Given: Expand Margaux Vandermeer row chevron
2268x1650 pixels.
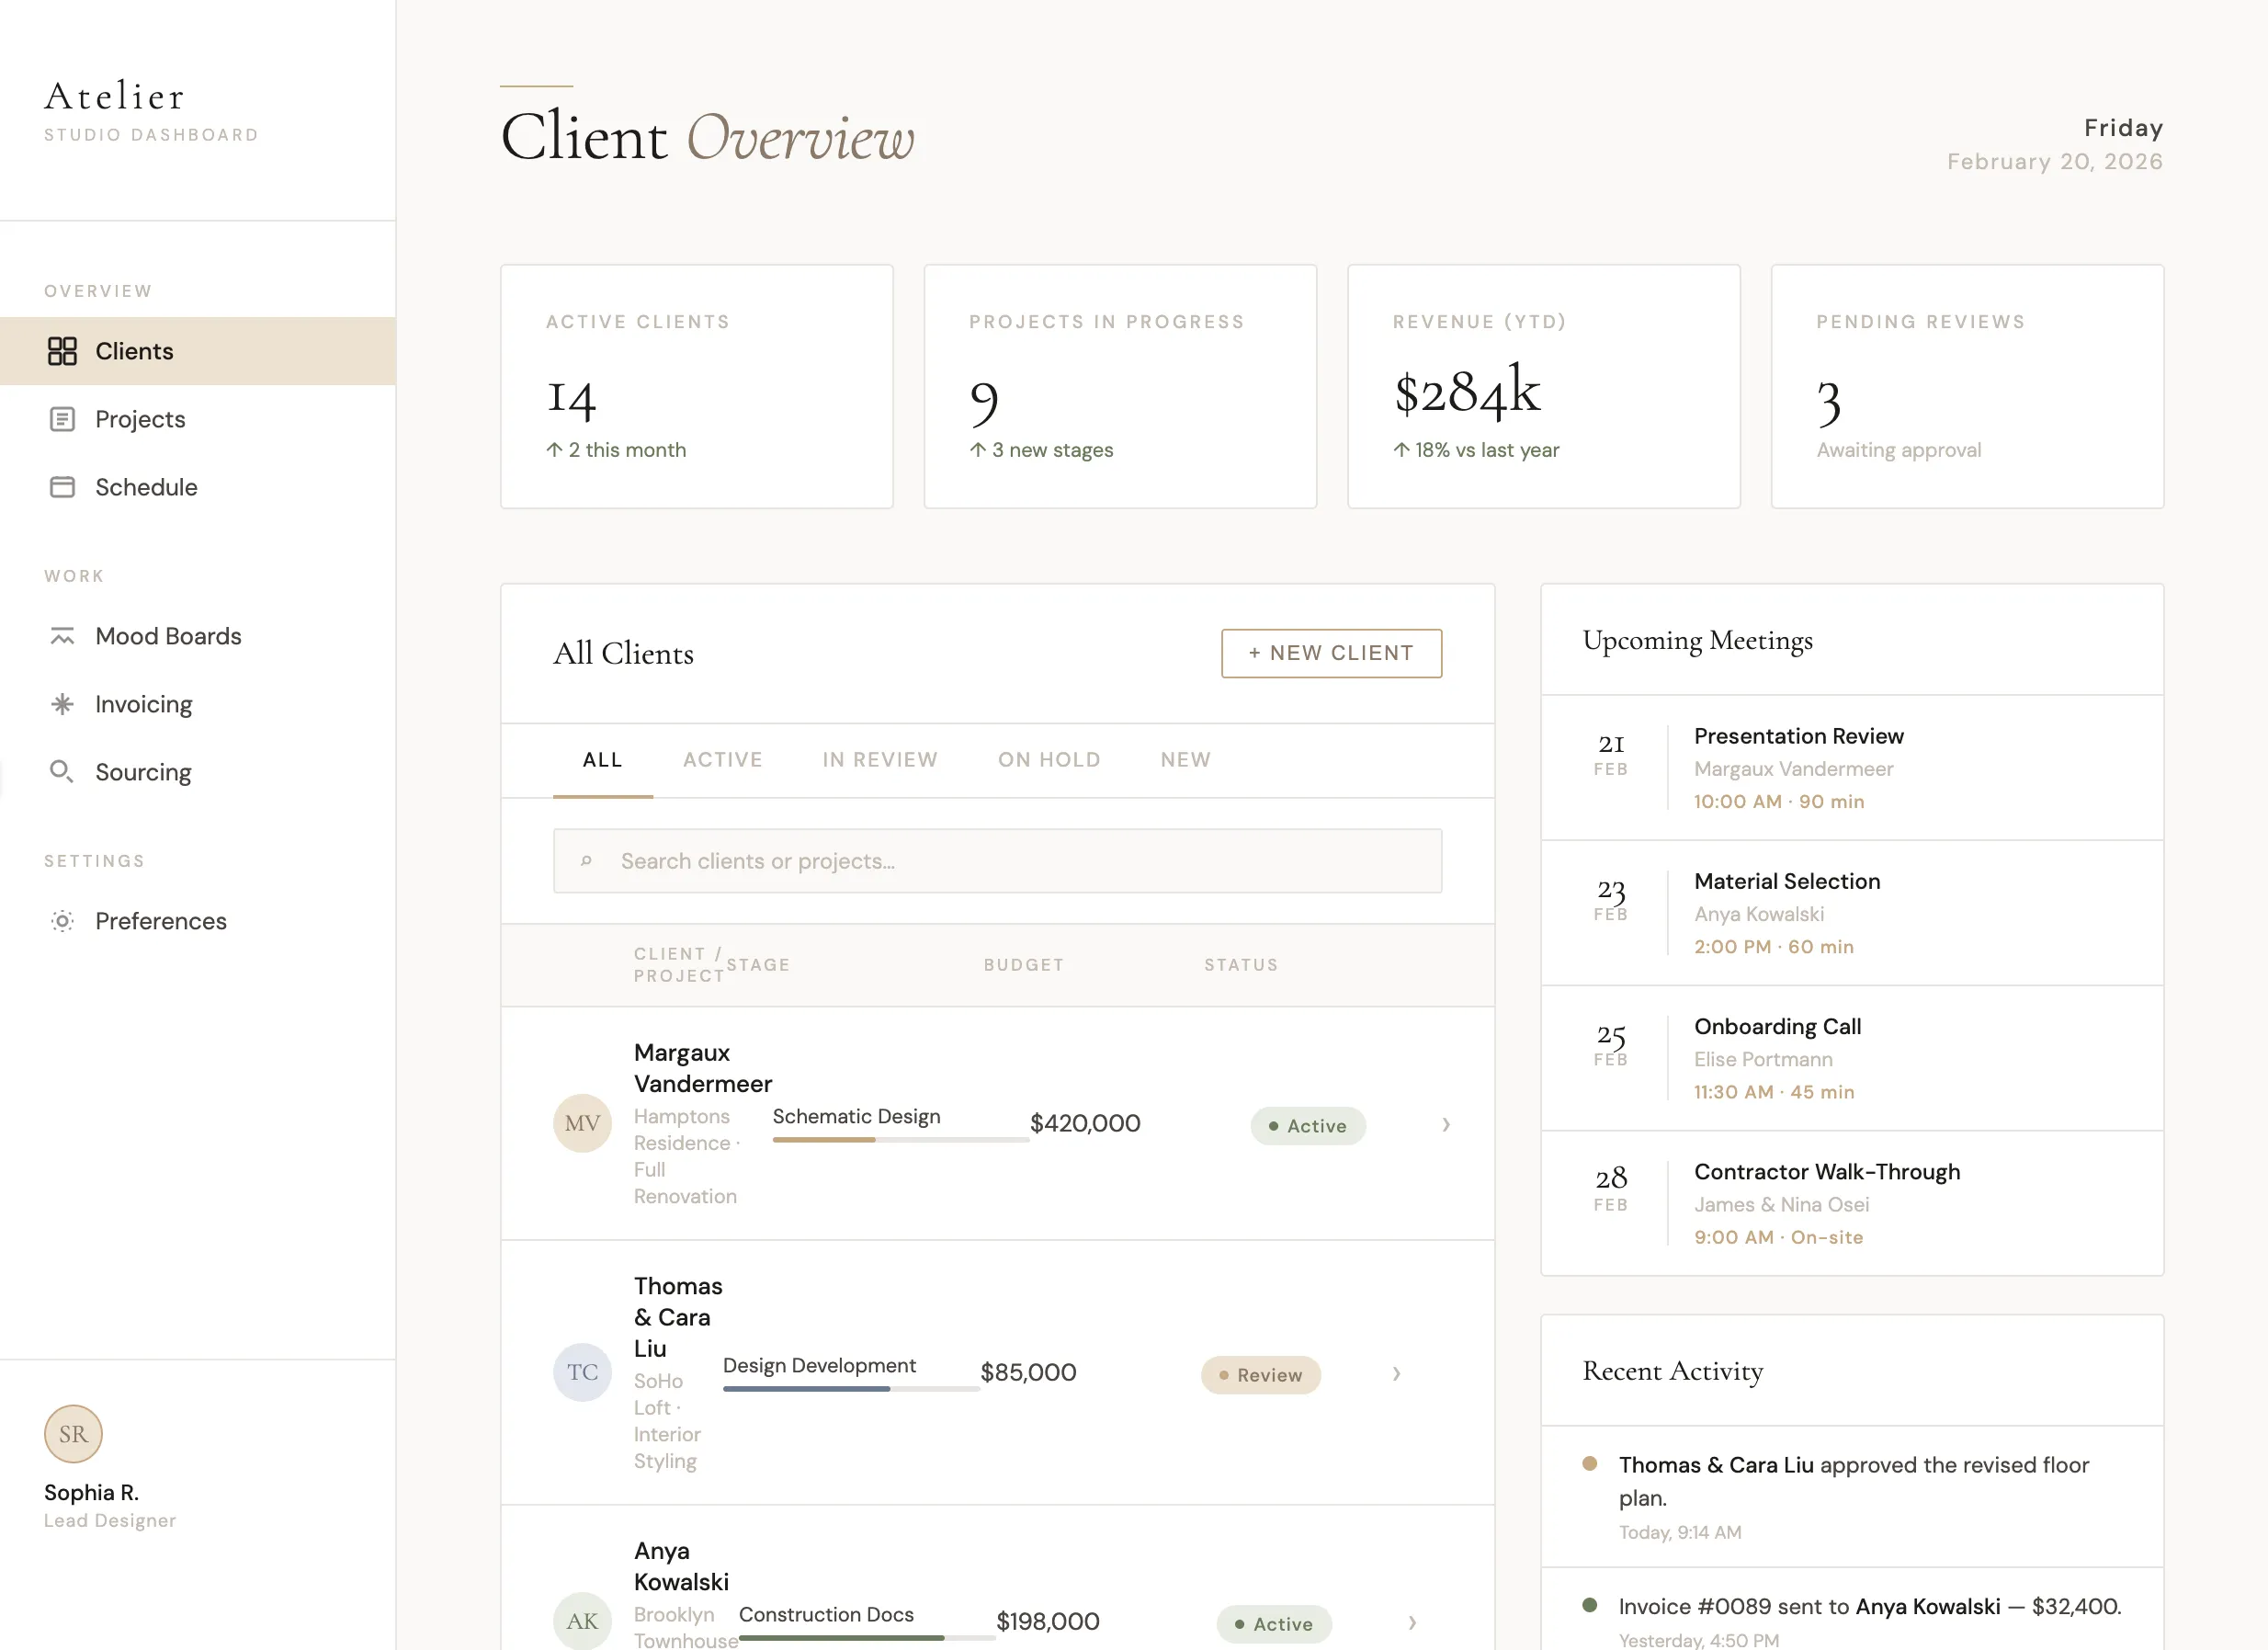Looking at the screenshot, I should coord(1445,1125).
